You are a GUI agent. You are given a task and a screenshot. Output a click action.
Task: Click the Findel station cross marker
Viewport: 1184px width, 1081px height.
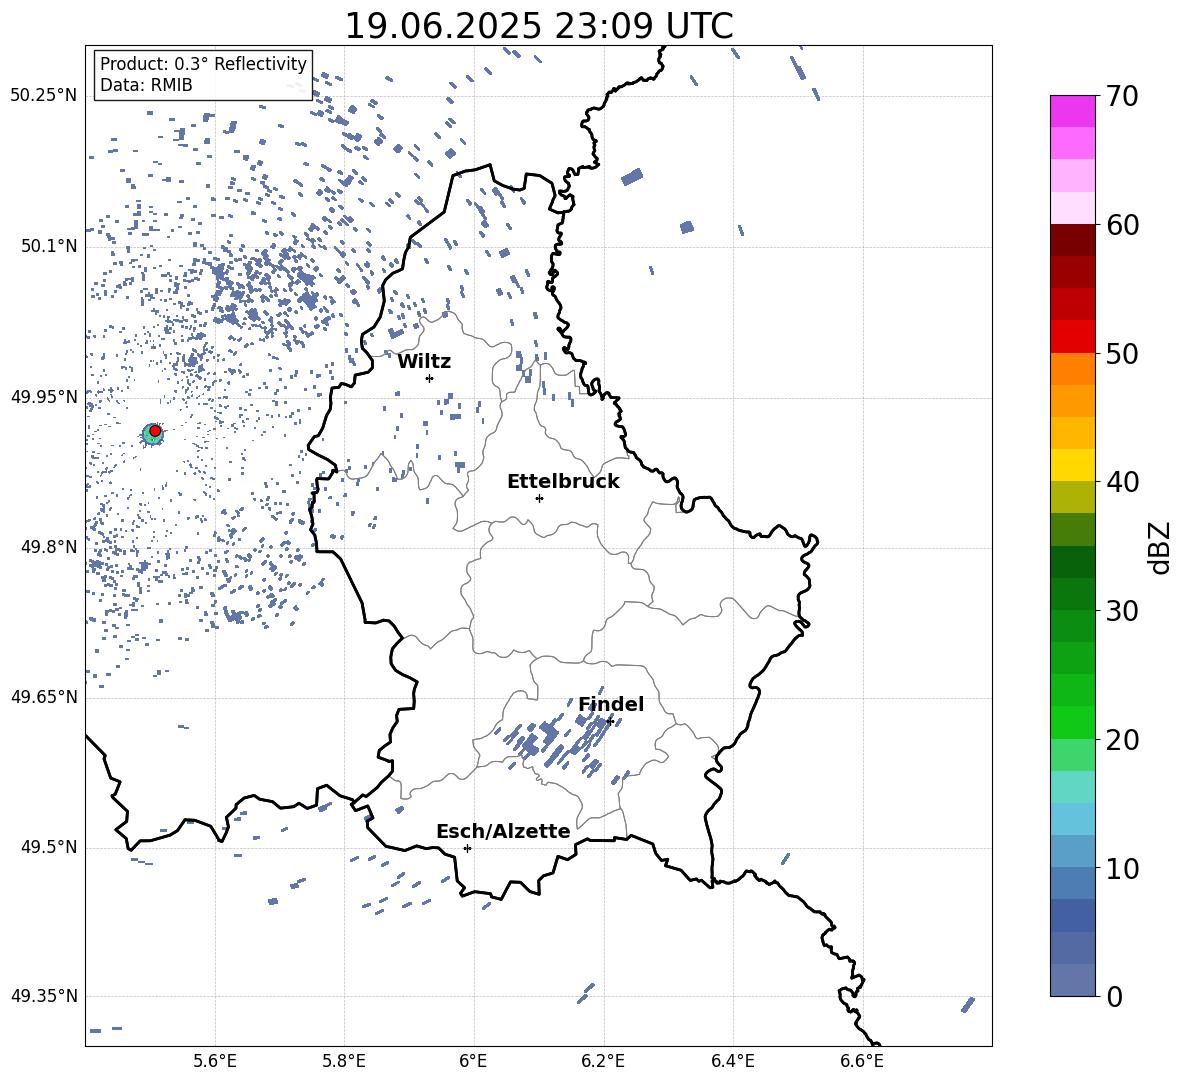[x=609, y=721]
